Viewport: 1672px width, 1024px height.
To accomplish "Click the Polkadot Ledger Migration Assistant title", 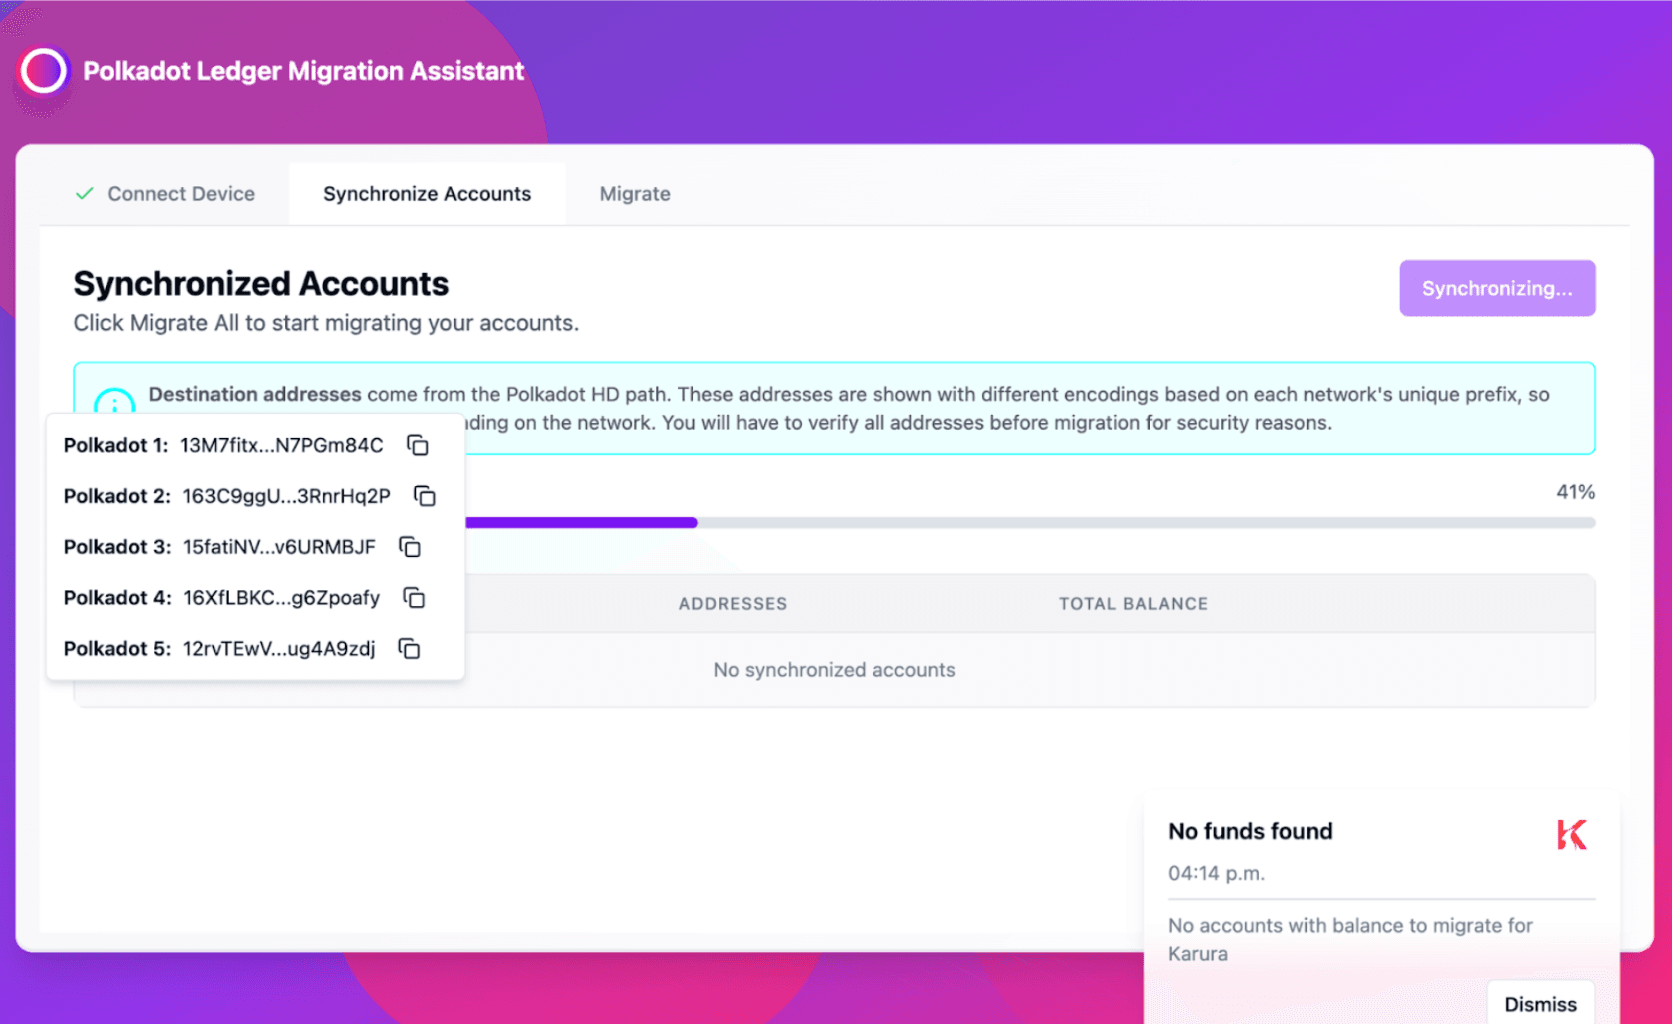I will (x=303, y=71).
